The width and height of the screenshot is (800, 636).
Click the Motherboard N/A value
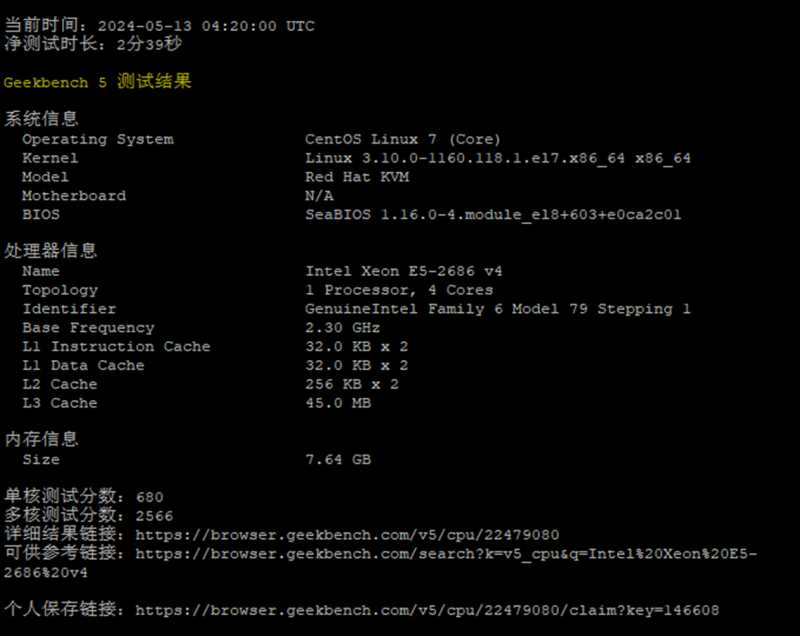[x=319, y=196]
